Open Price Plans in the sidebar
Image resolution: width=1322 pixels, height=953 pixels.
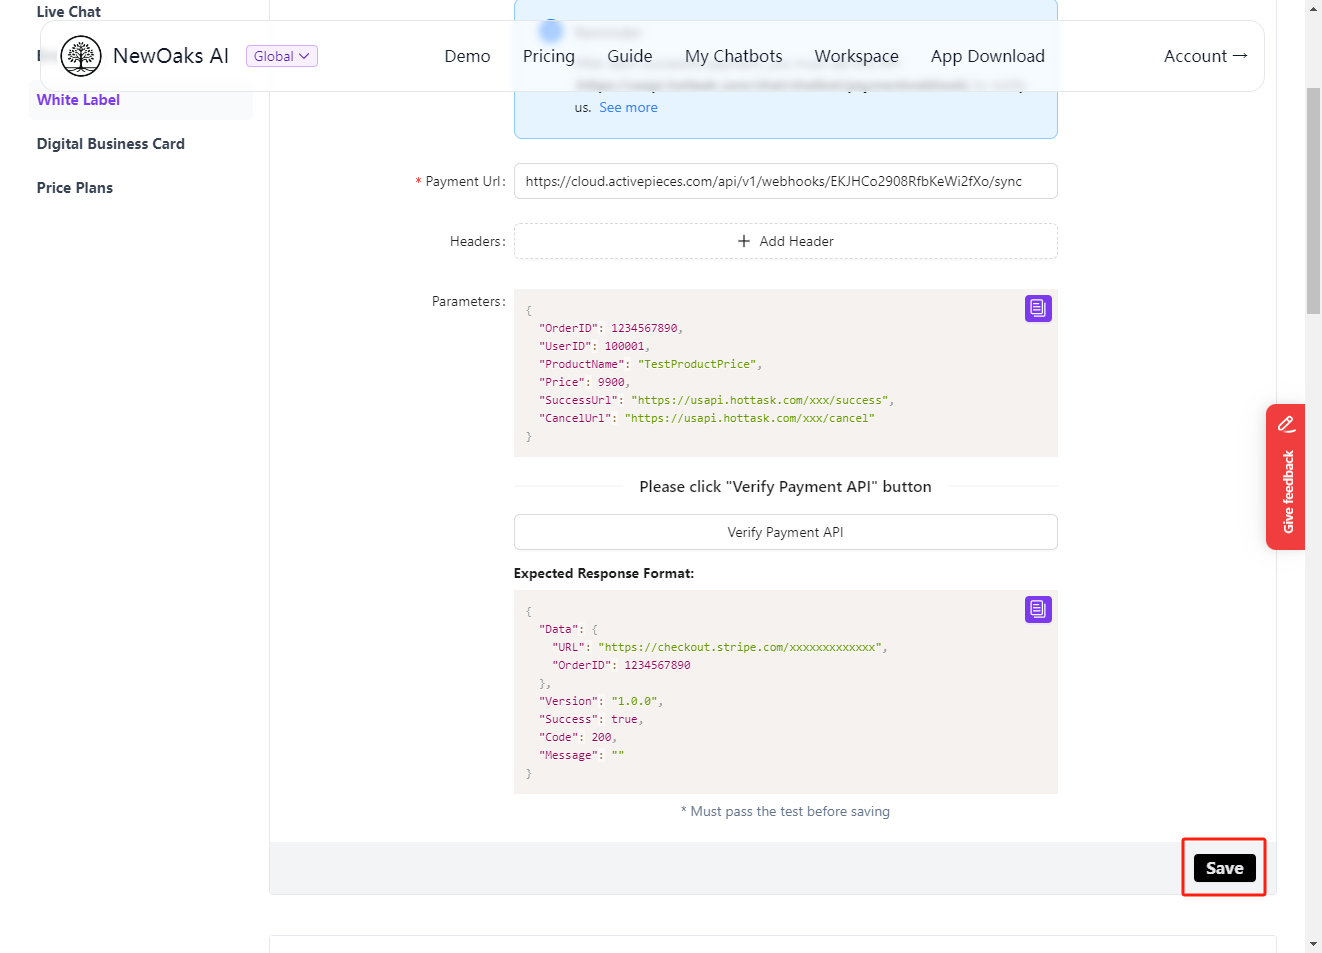[x=75, y=188]
